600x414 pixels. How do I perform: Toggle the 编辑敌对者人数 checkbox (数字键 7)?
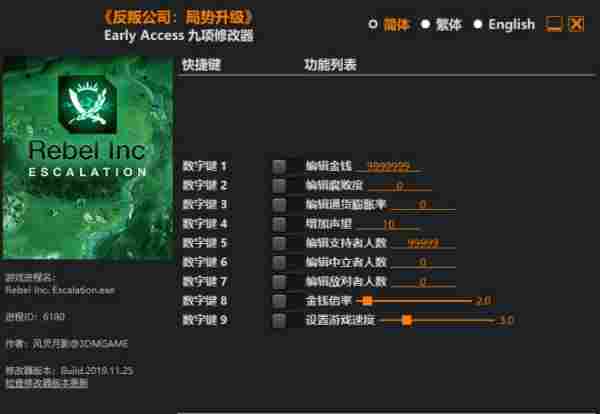coord(279,282)
